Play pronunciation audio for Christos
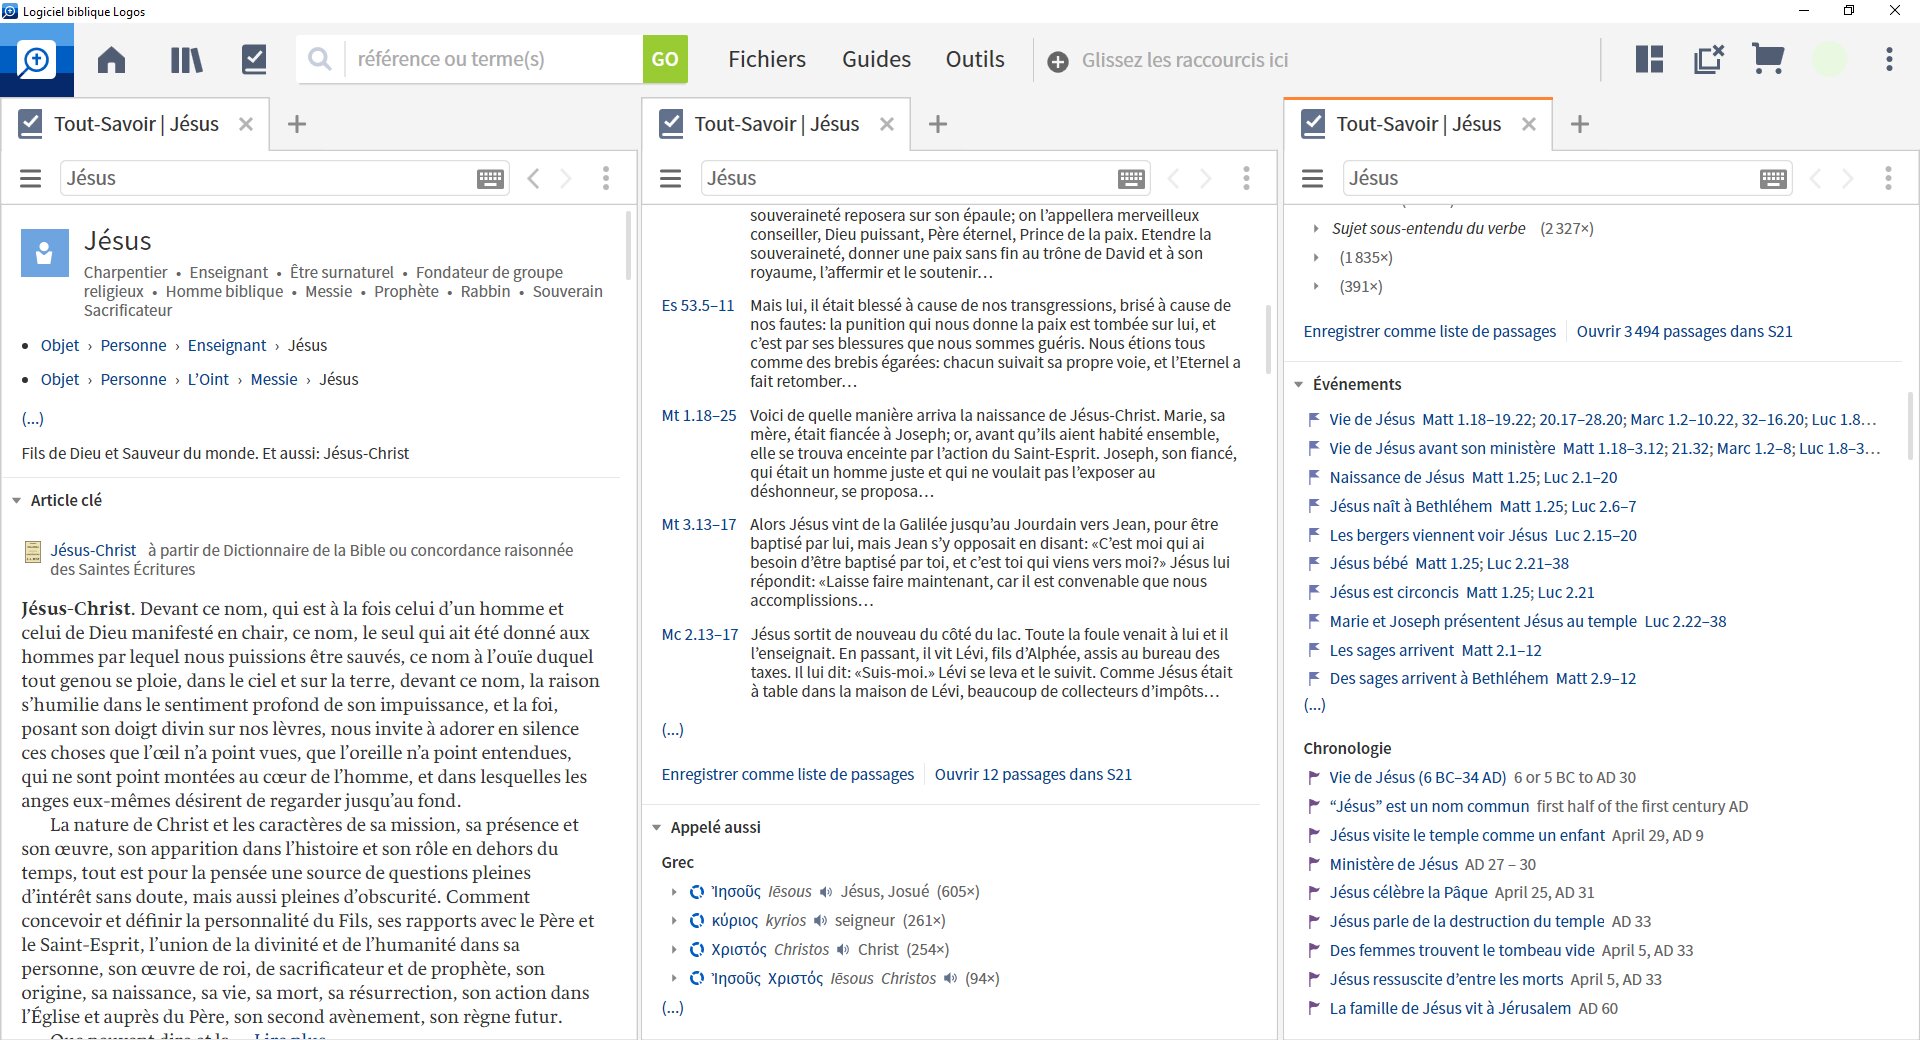The width and height of the screenshot is (1920, 1040). pyautogui.click(x=843, y=949)
